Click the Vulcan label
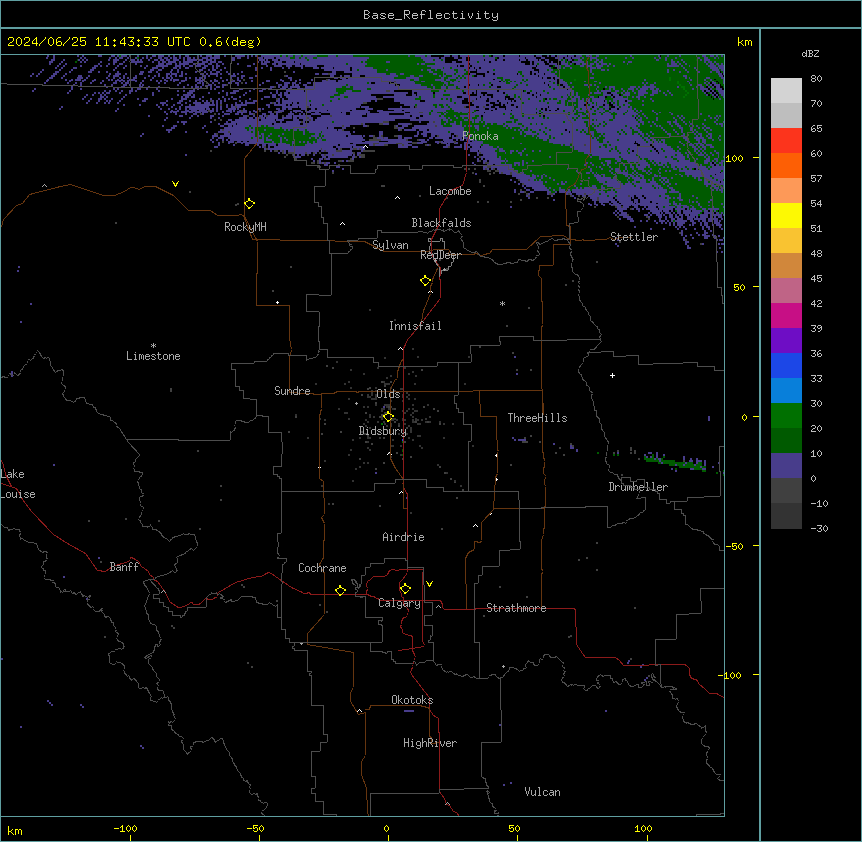 (x=543, y=792)
